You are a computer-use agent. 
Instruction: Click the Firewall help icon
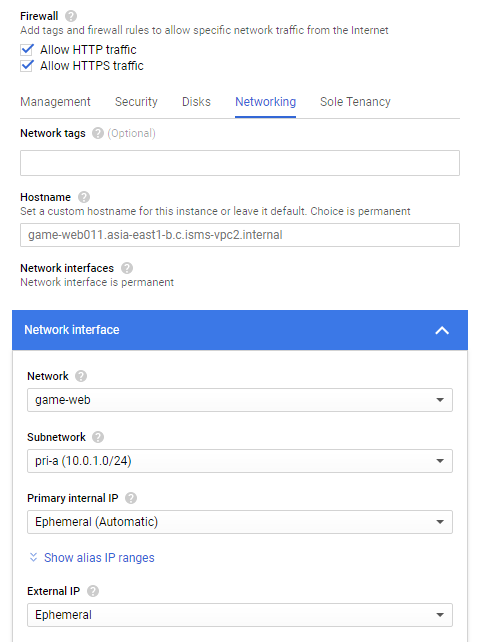[71, 16]
